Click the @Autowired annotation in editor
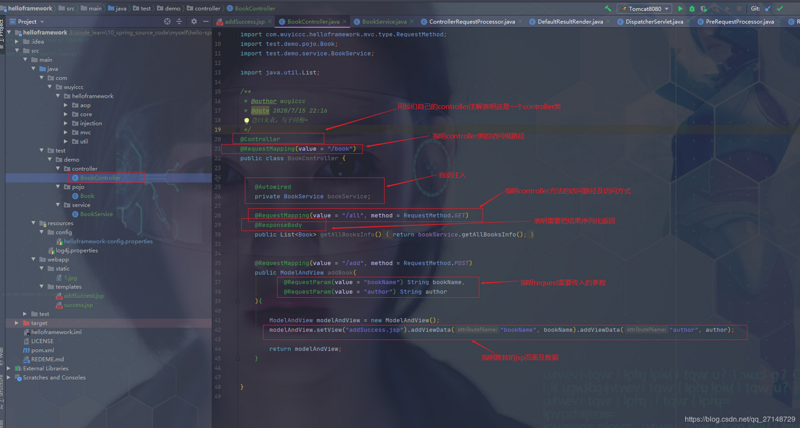Screen dimensions: 800x428 273,187
